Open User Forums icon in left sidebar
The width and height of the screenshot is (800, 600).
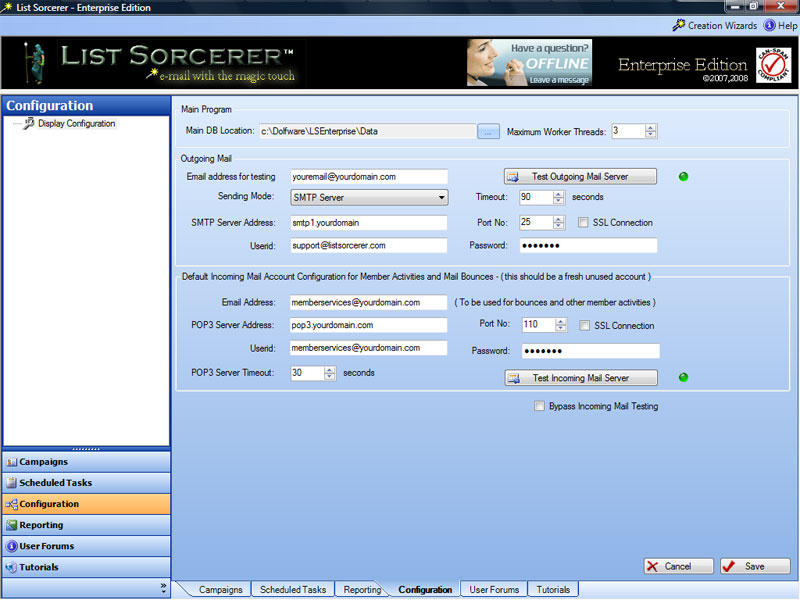[11, 546]
